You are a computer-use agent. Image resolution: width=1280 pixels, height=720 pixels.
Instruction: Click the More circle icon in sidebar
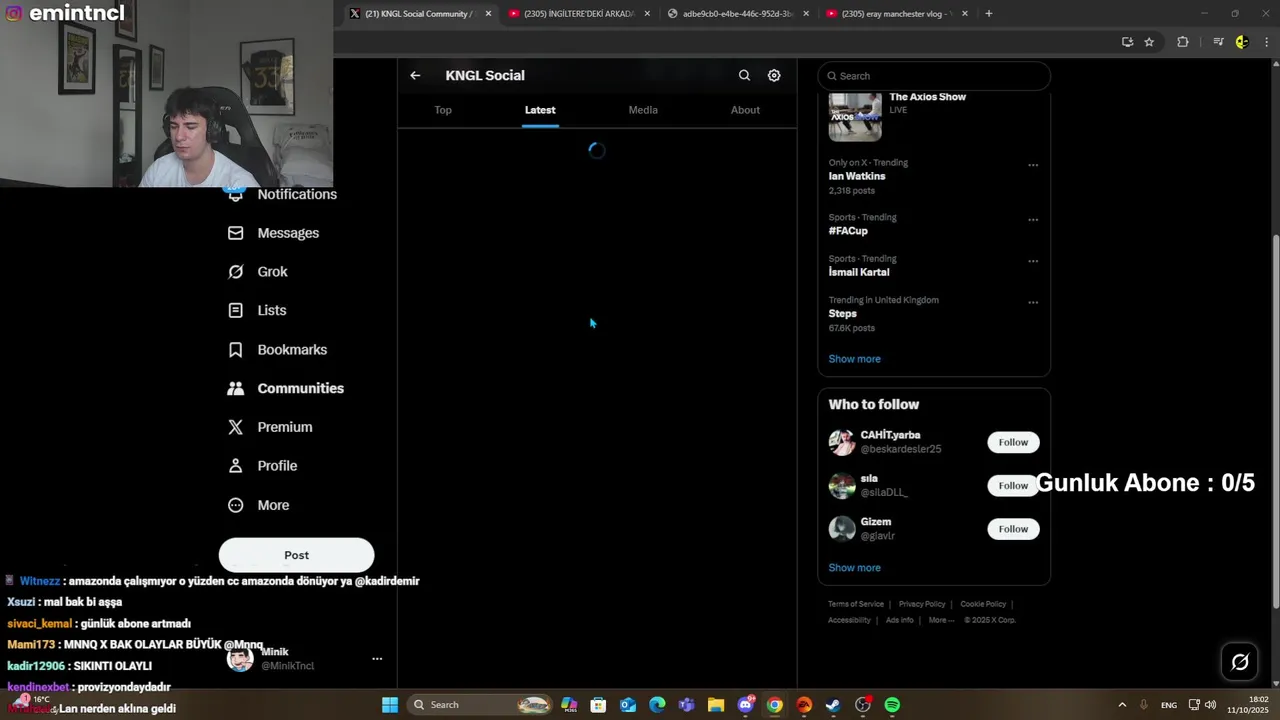(x=235, y=505)
